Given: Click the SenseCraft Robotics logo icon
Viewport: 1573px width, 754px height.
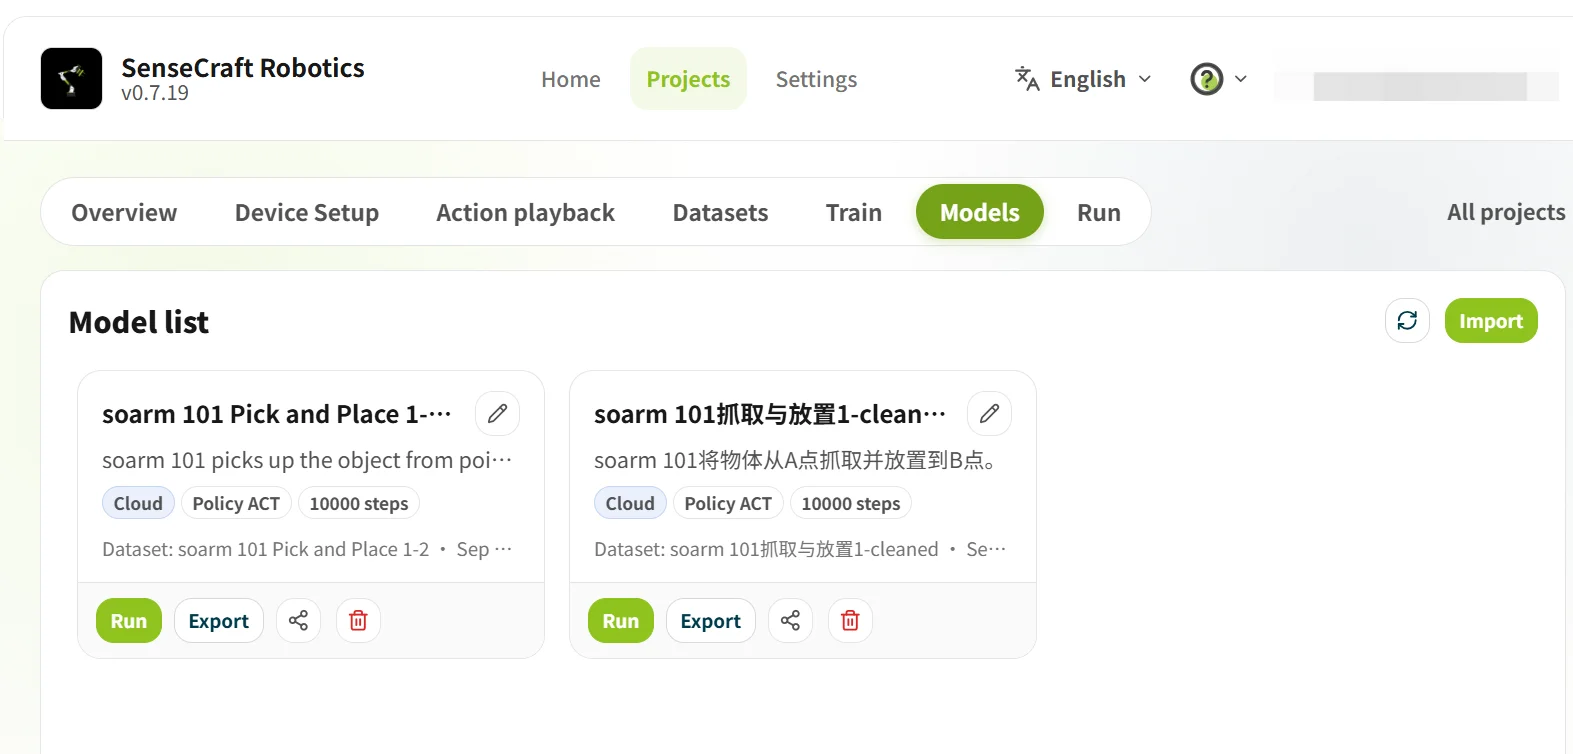Looking at the screenshot, I should pos(71,78).
